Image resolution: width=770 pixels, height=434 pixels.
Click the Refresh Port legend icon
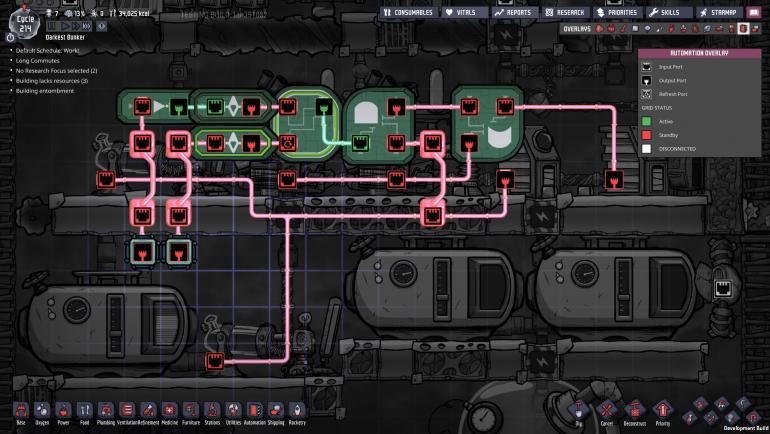click(x=647, y=94)
